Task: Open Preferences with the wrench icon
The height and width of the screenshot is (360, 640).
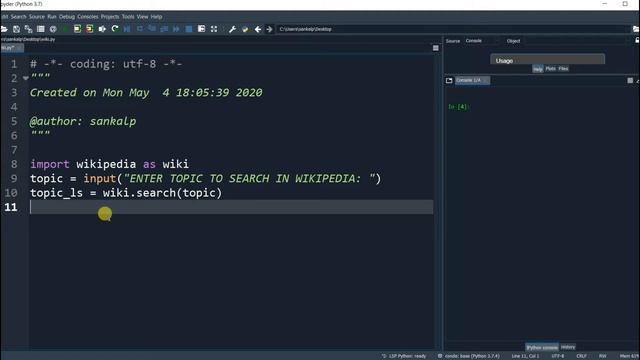Action: tap(232, 29)
